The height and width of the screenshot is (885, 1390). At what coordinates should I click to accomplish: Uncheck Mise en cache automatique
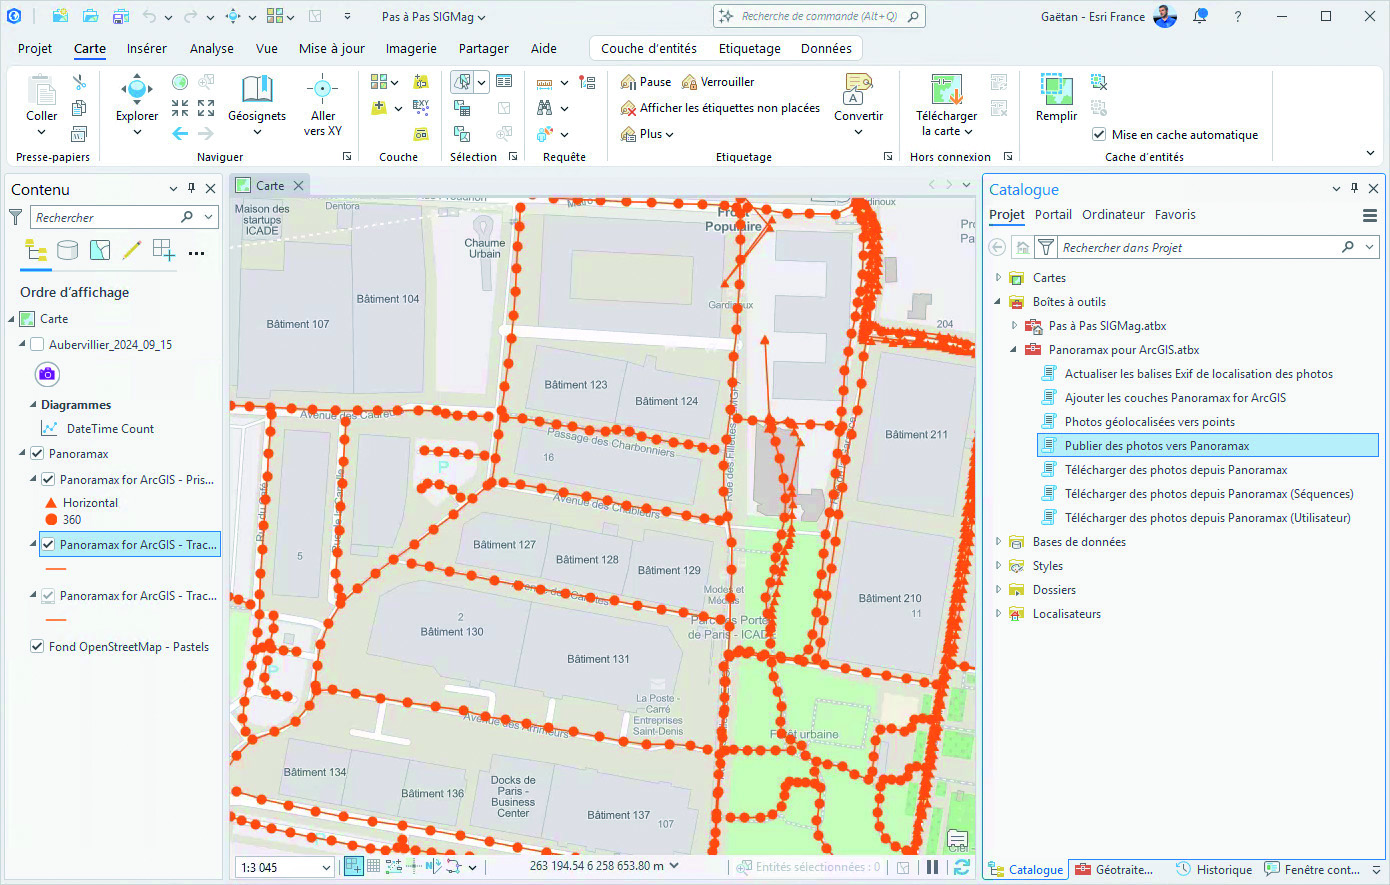(x=1099, y=134)
